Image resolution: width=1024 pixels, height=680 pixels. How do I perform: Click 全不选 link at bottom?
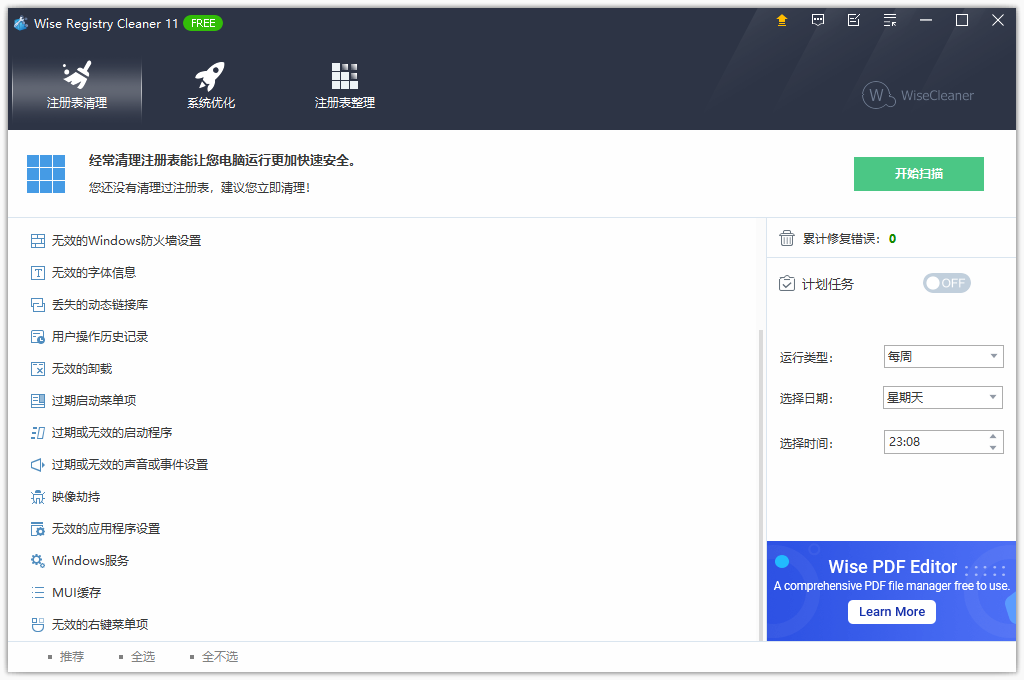point(220,656)
